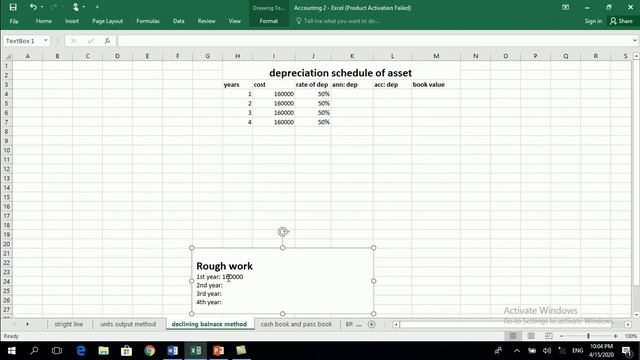The height and width of the screenshot is (360, 640).
Task: Undo the last action
Action: (x=33, y=7)
